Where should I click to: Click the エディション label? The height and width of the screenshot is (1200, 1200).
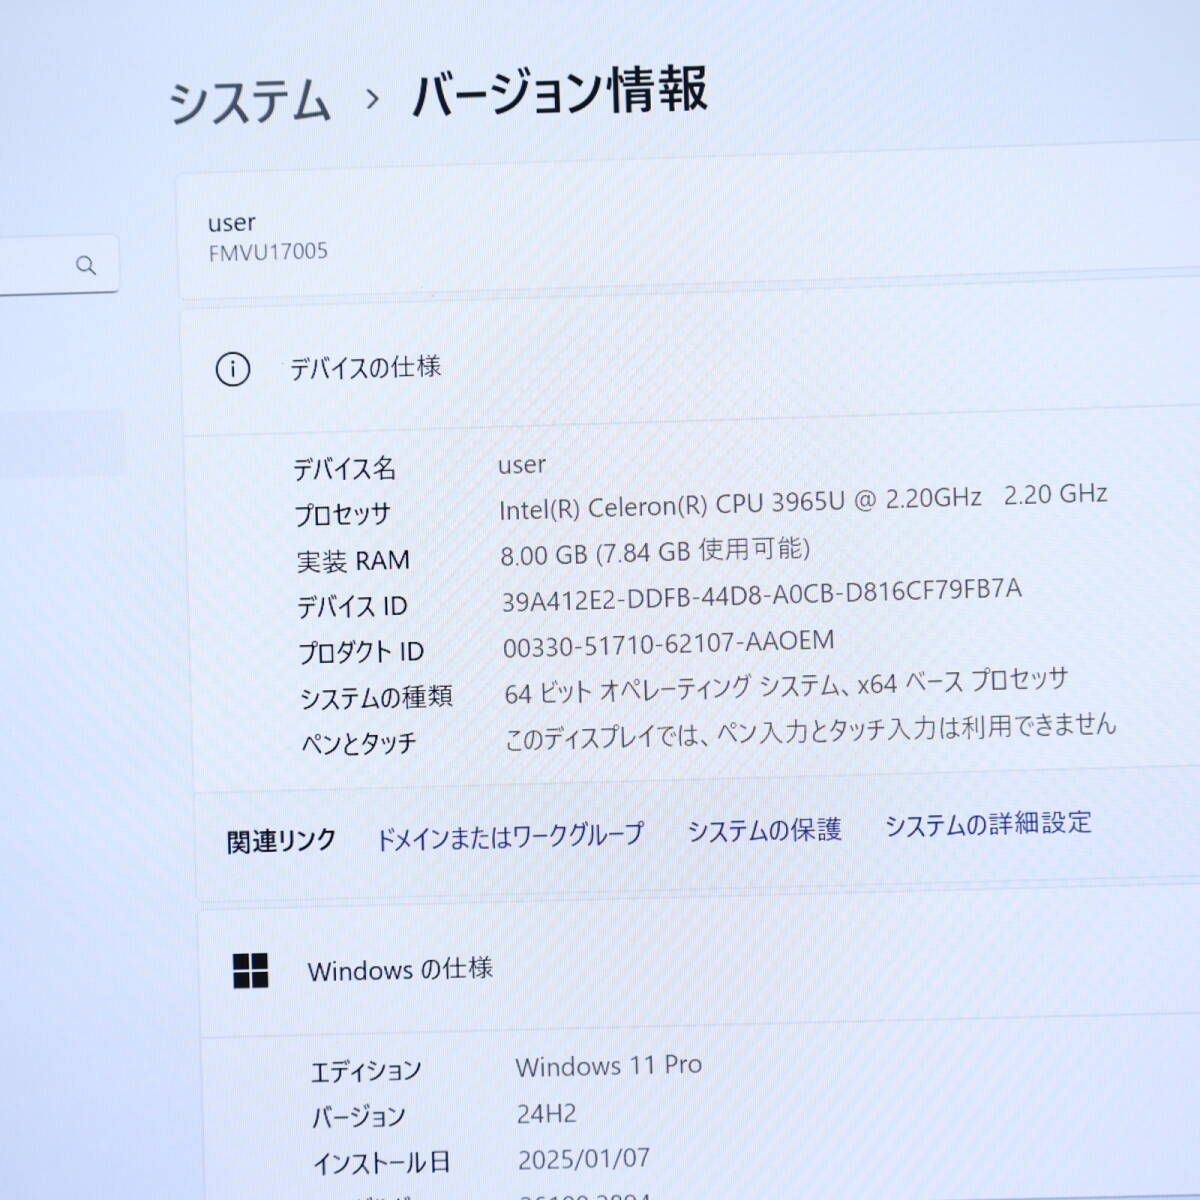[x=366, y=1072]
